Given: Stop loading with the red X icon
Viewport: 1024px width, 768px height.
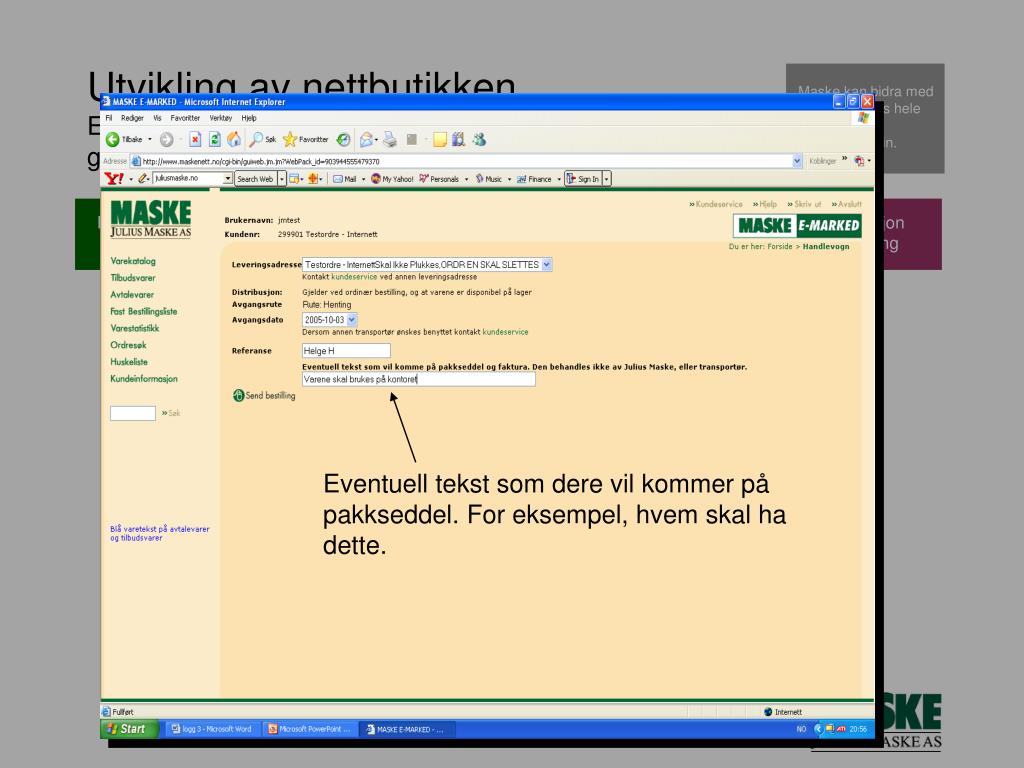Looking at the screenshot, I should tap(195, 139).
